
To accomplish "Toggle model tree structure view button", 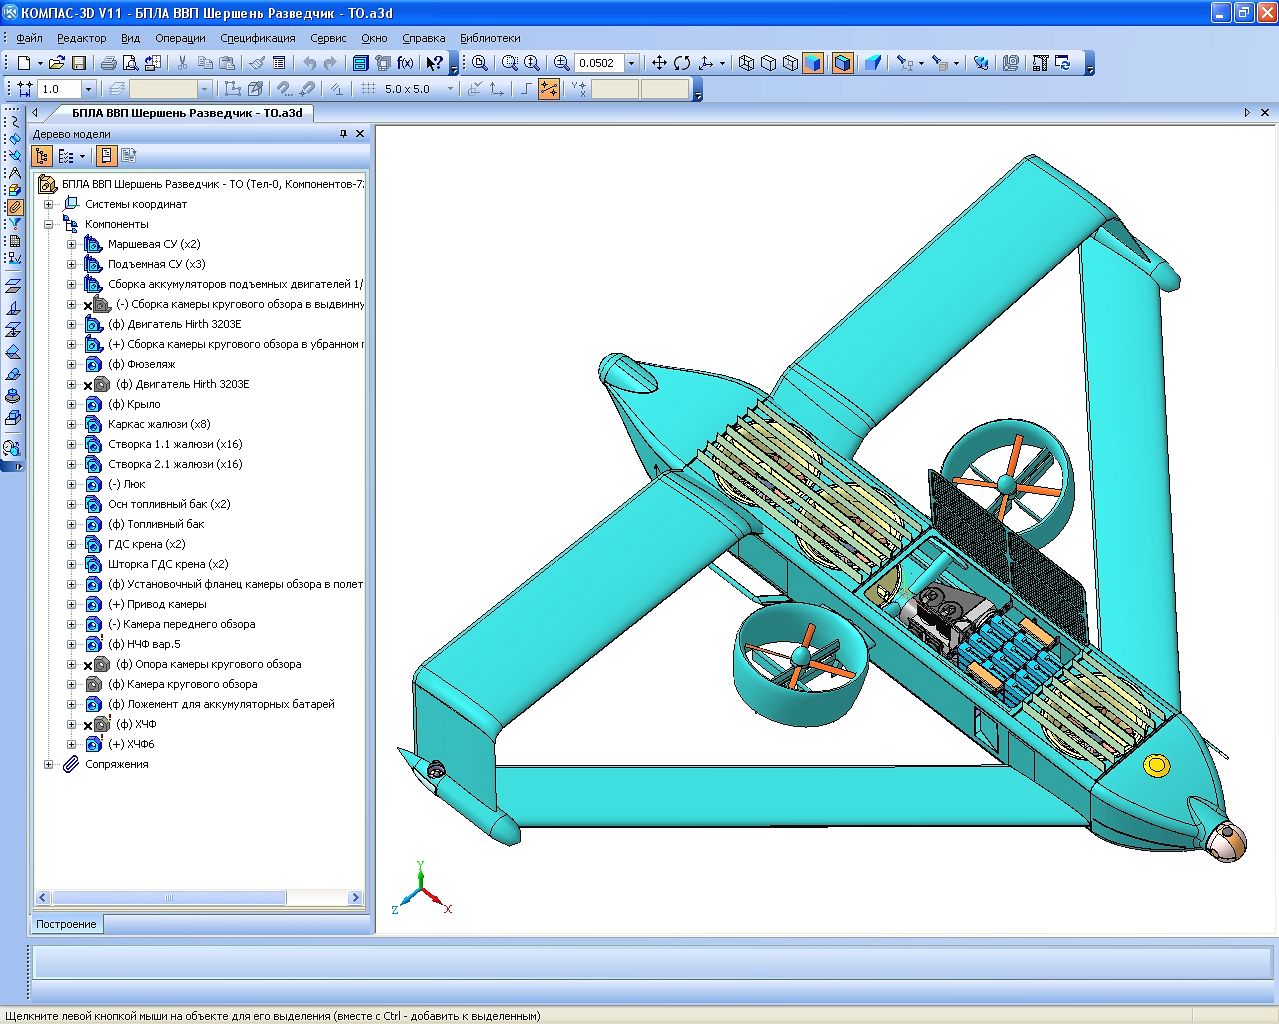I will point(42,156).
